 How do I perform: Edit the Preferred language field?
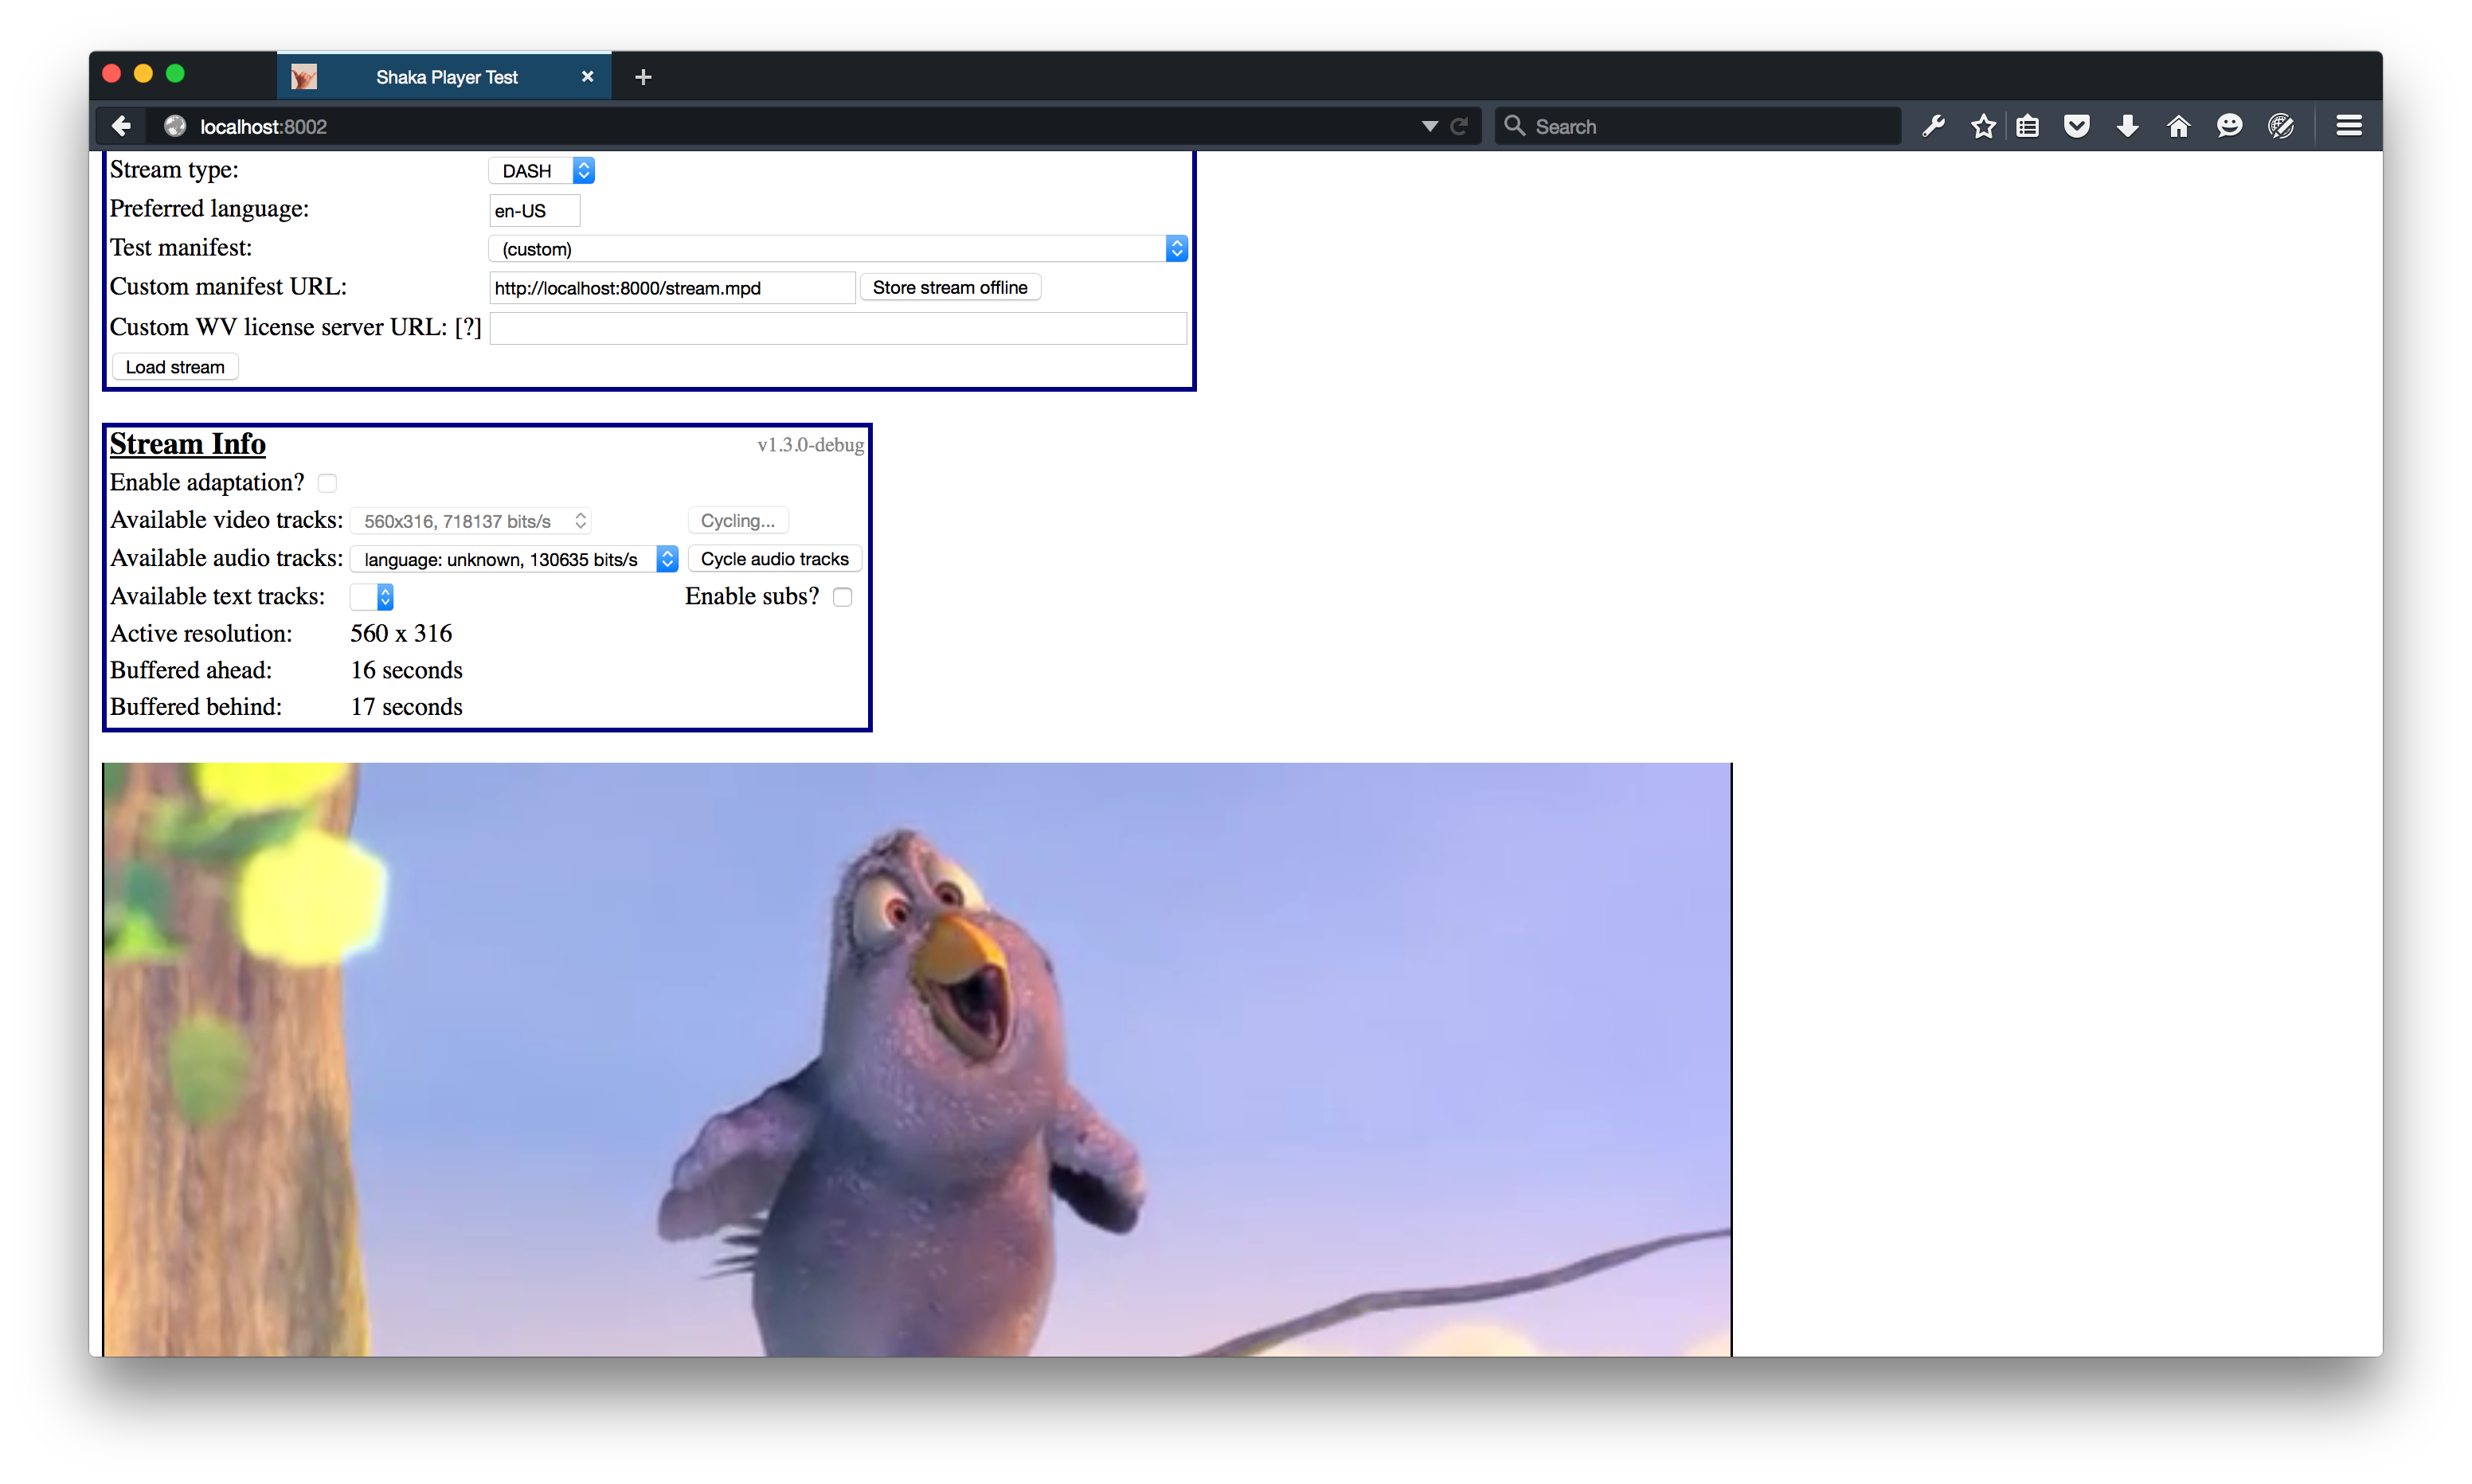tap(534, 210)
